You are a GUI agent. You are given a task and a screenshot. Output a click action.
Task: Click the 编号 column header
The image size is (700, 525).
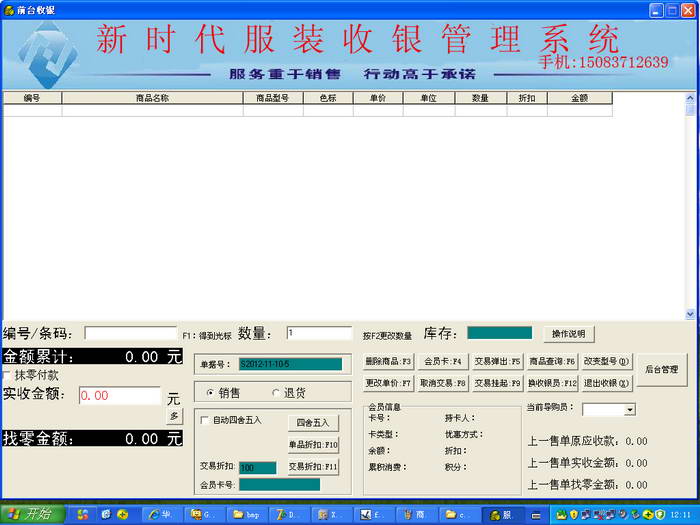(32, 98)
